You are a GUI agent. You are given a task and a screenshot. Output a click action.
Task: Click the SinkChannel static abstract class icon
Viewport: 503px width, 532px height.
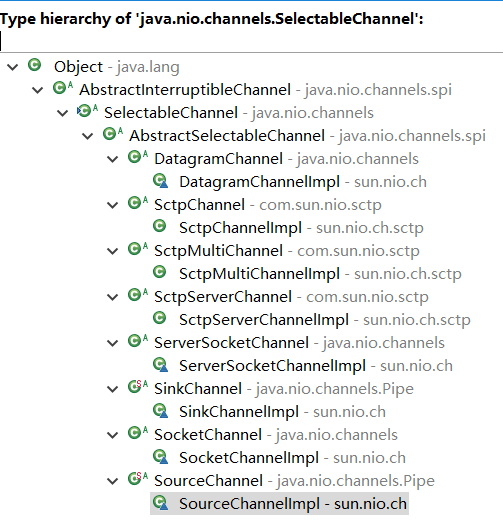pyautogui.click(x=138, y=387)
